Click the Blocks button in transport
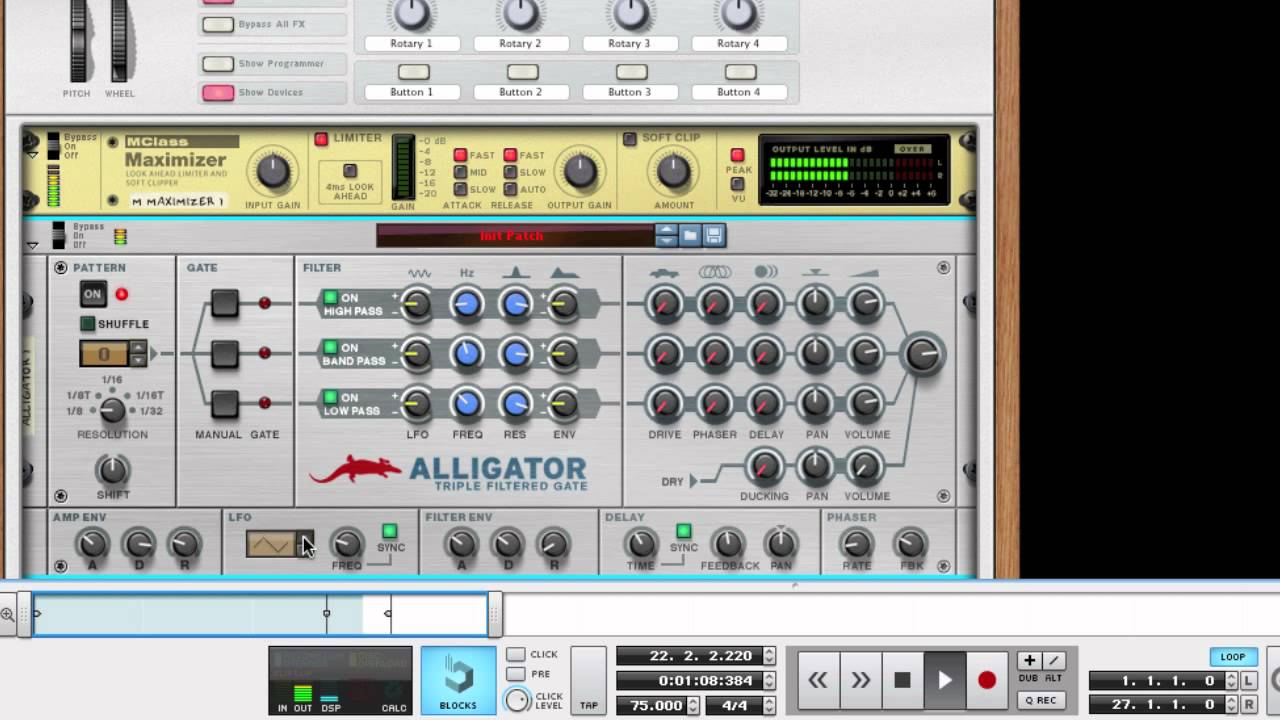Screen dimensions: 1280x720 coord(458,680)
